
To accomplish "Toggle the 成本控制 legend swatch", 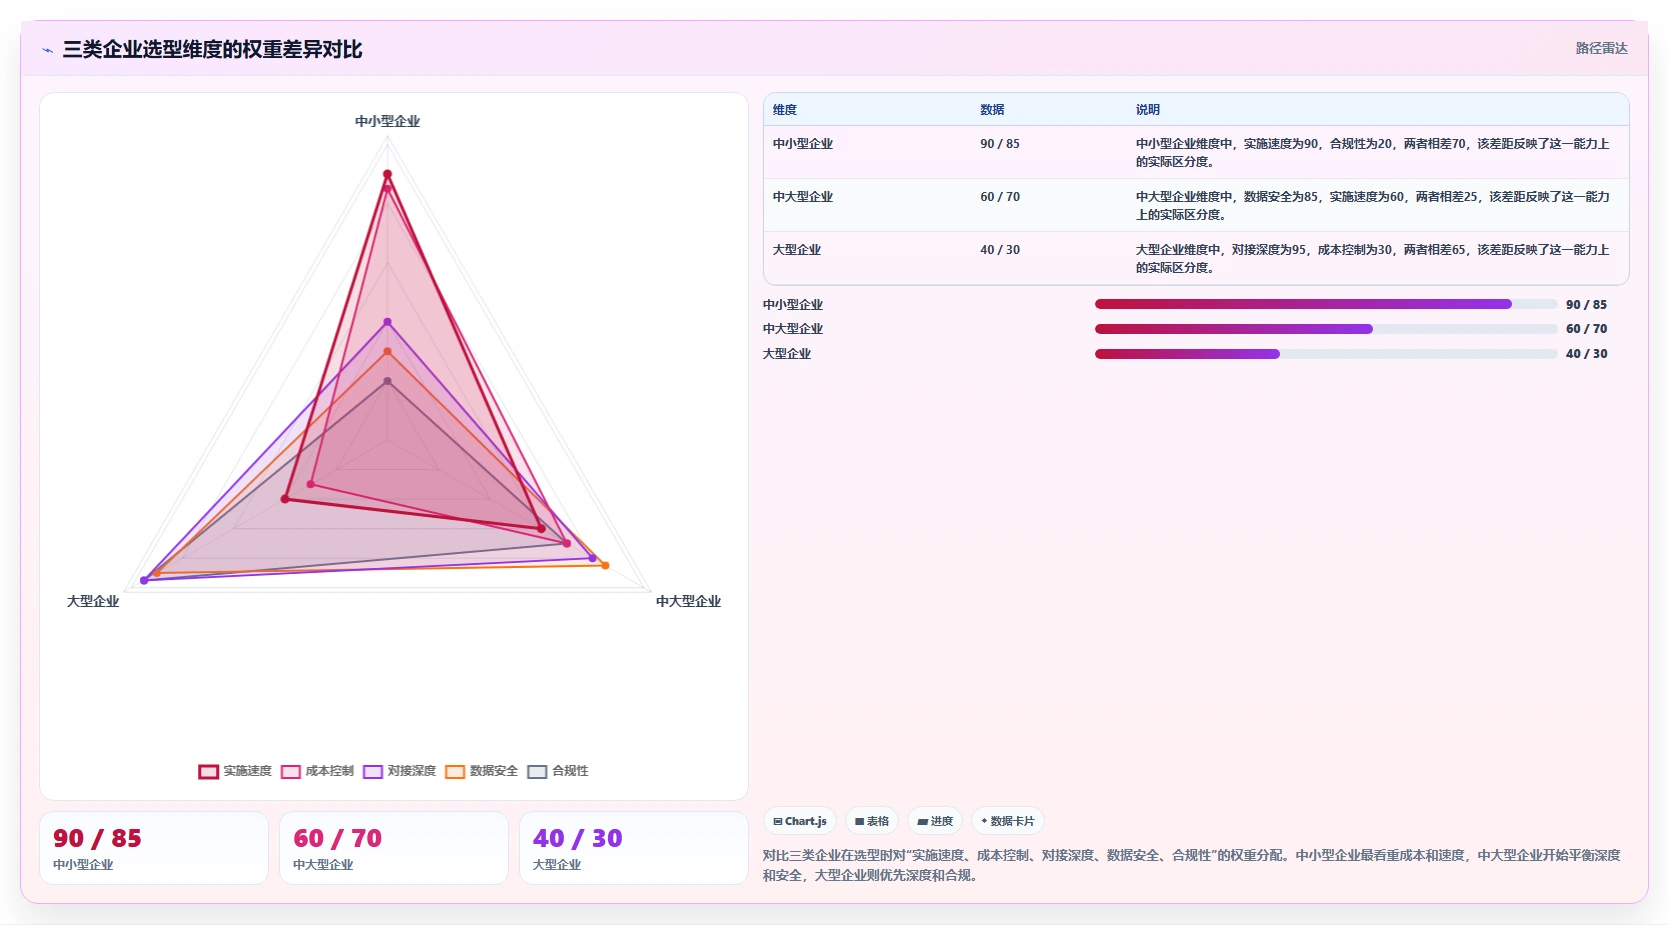I will [291, 771].
